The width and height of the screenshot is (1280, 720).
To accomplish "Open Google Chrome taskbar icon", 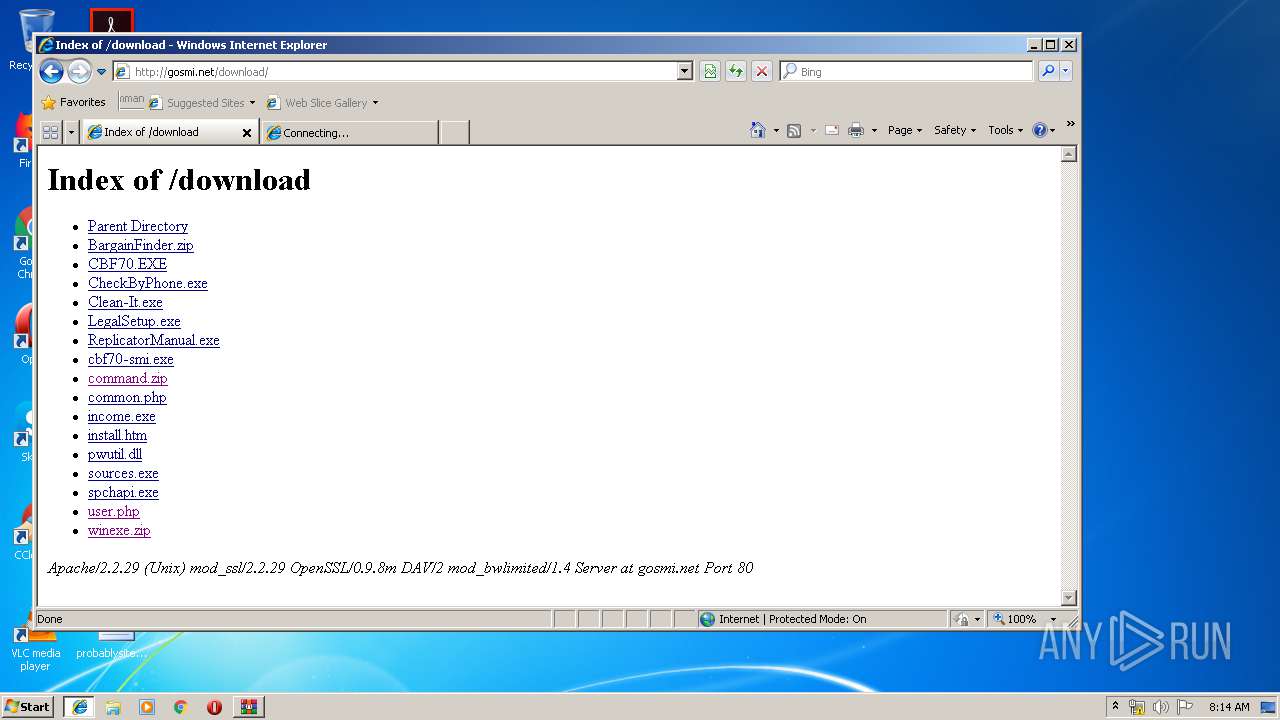I will tap(181, 707).
